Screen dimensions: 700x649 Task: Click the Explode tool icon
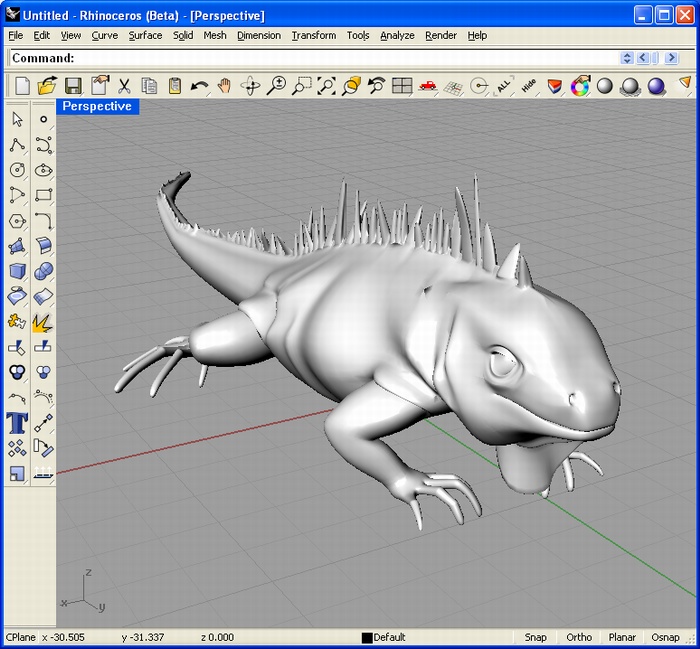coord(43,322)
